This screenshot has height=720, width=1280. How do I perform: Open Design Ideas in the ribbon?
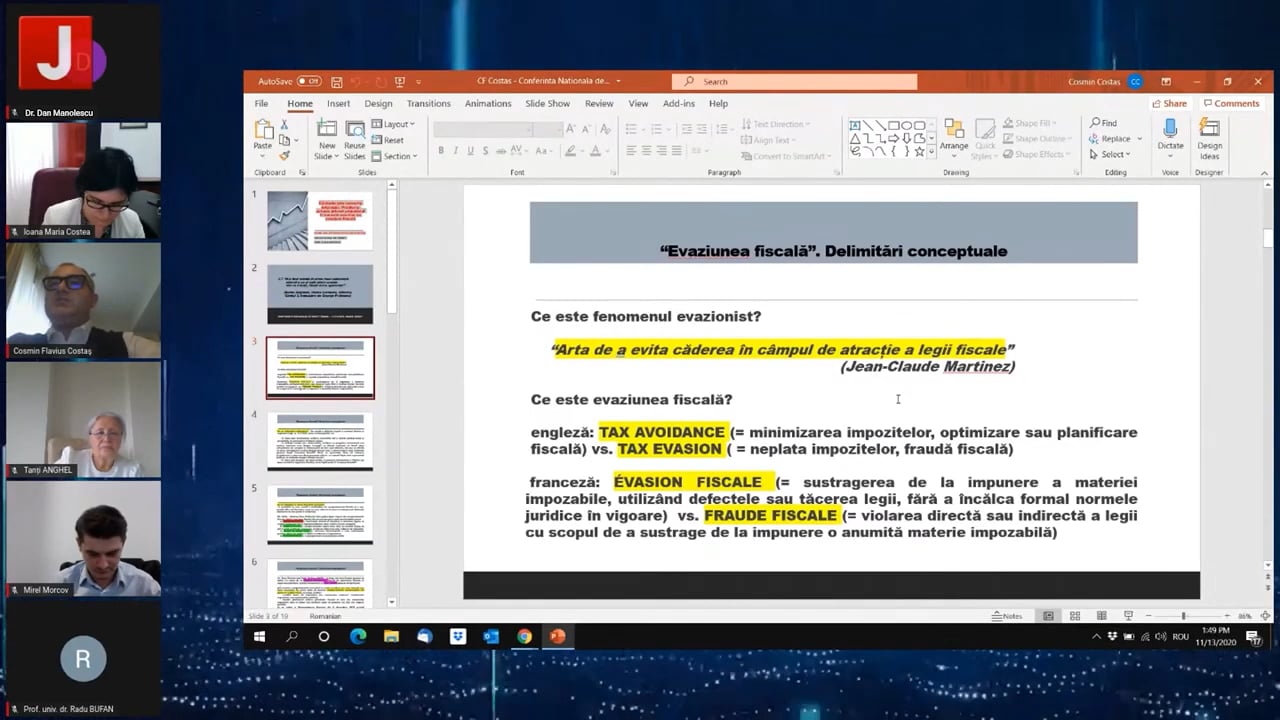click(x=1209, y=129)
